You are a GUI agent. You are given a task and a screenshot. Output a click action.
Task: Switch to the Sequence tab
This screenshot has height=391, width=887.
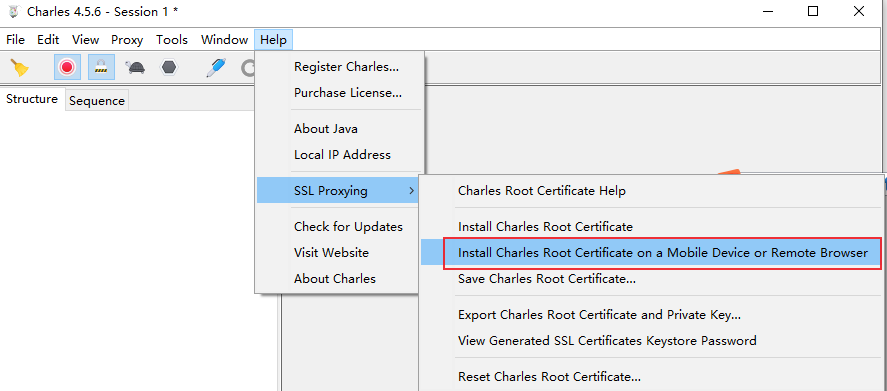97,101
